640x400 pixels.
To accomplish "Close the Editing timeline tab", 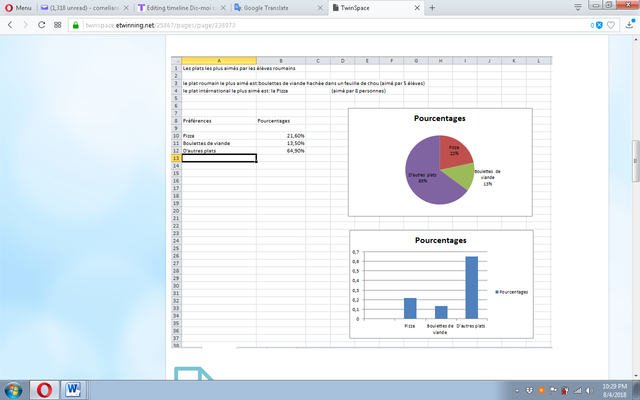I will [x=223, y=8].
